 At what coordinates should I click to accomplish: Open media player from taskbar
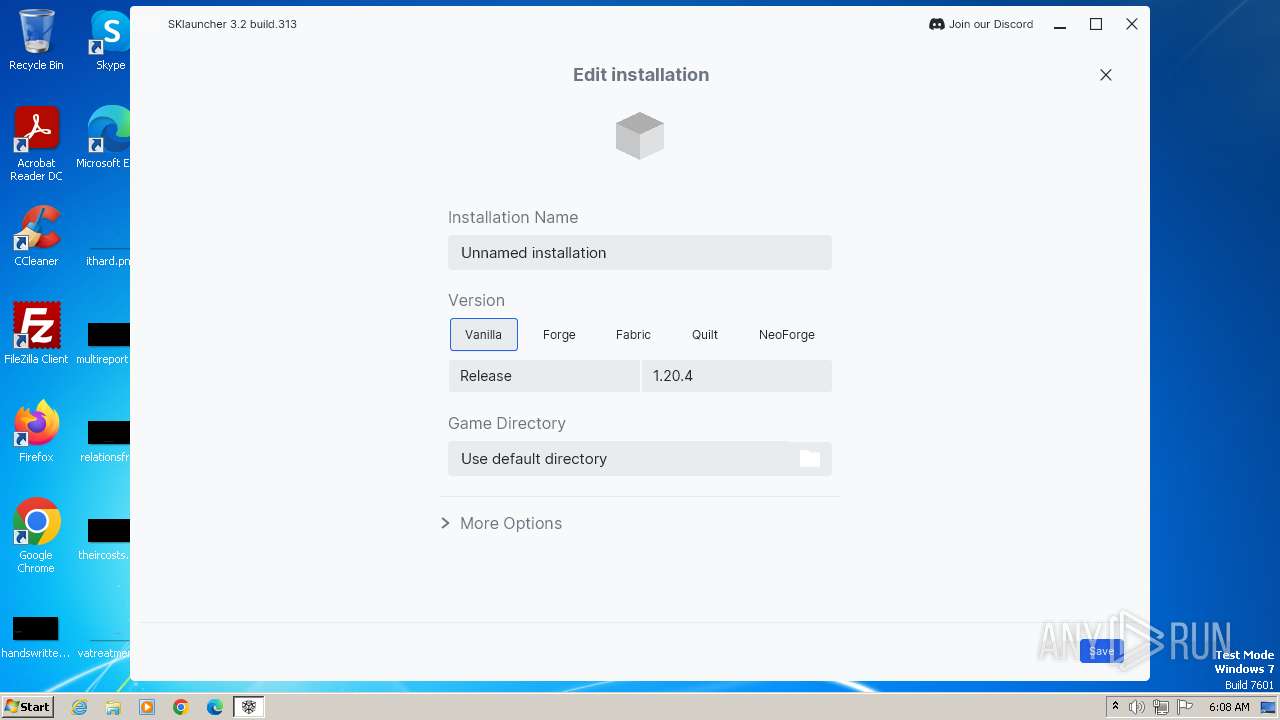coord(147,707)
